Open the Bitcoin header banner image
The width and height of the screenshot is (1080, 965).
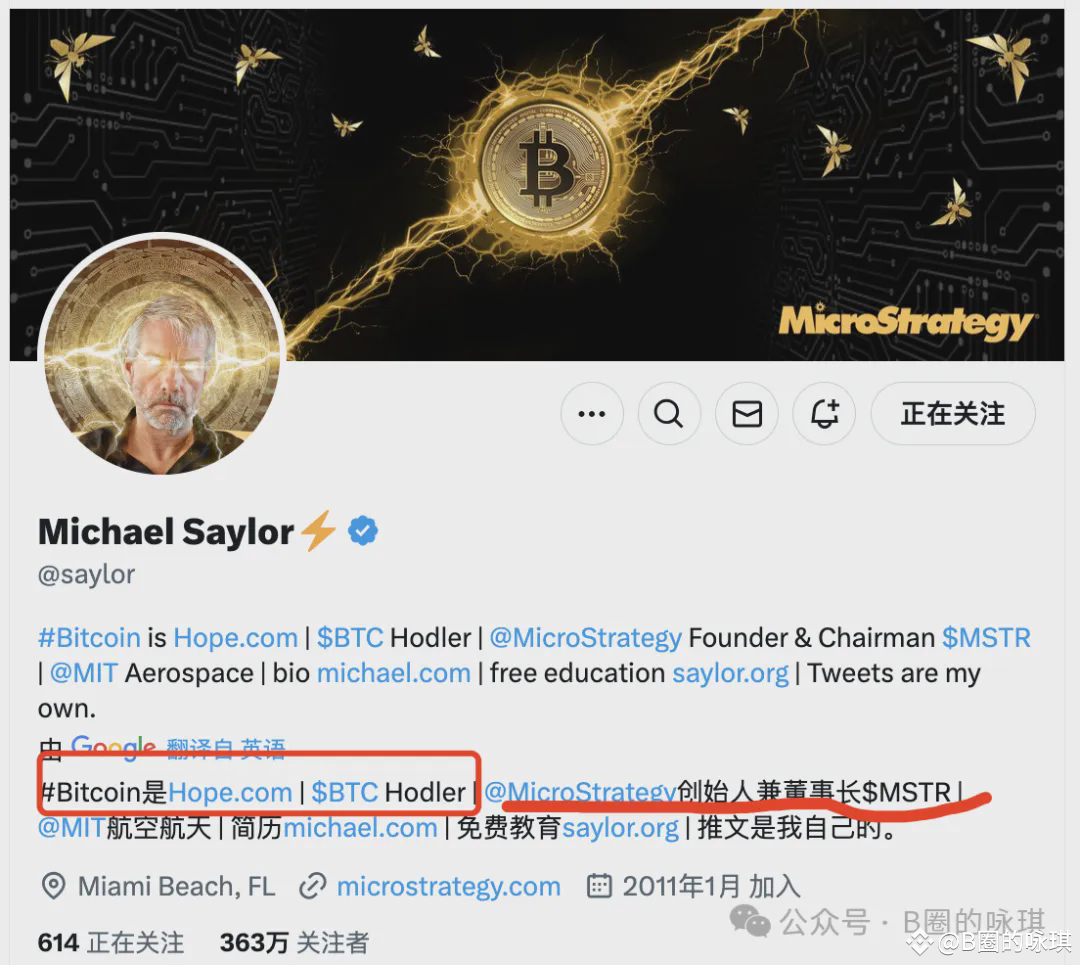pos(537,185)
